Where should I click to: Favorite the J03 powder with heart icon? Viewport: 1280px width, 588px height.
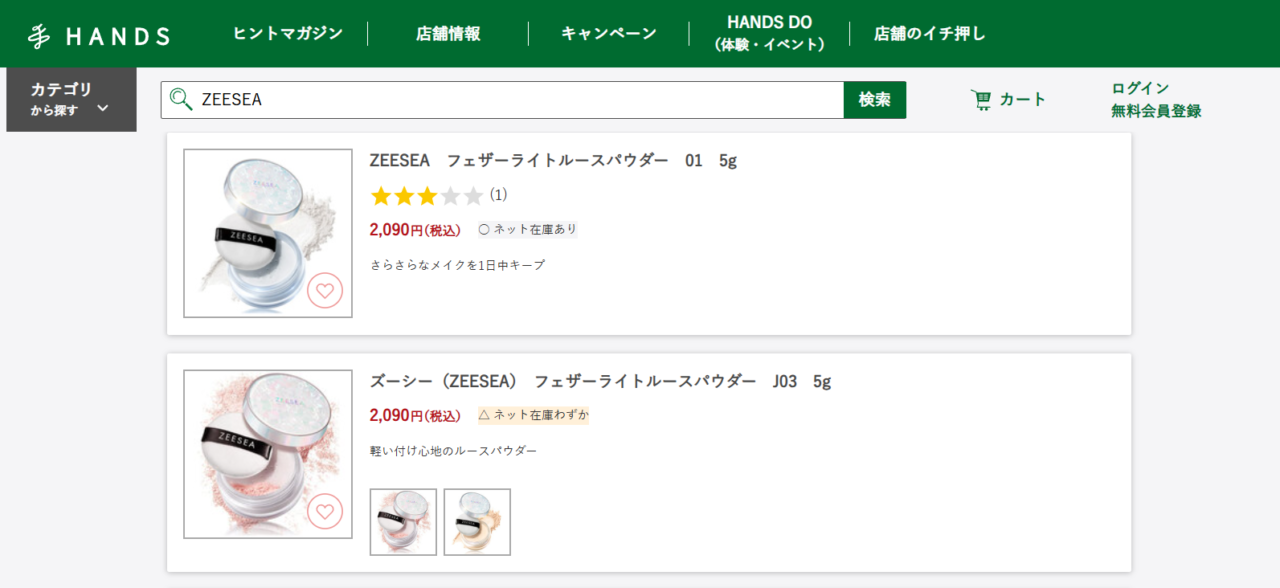point(325,512)
